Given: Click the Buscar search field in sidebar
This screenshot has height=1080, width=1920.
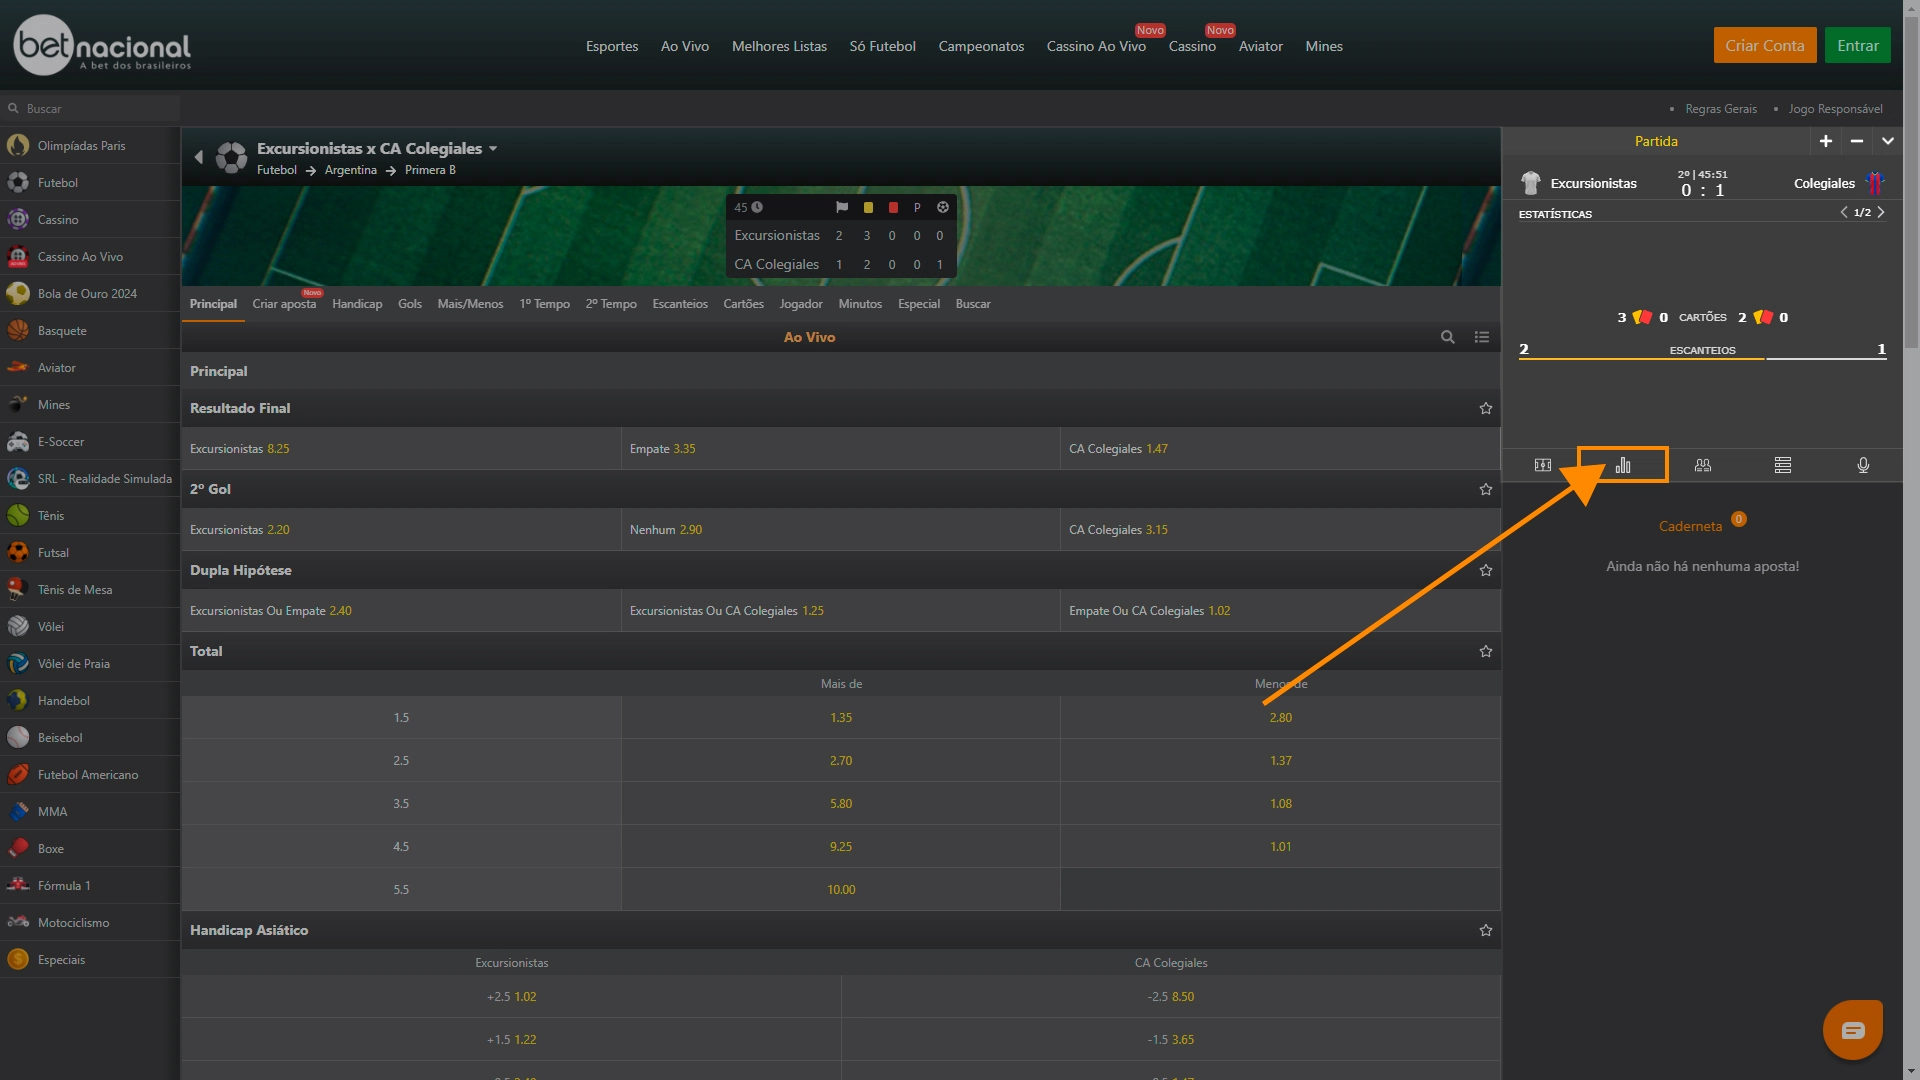Looking at the screenshot, I should coord(90,108).
